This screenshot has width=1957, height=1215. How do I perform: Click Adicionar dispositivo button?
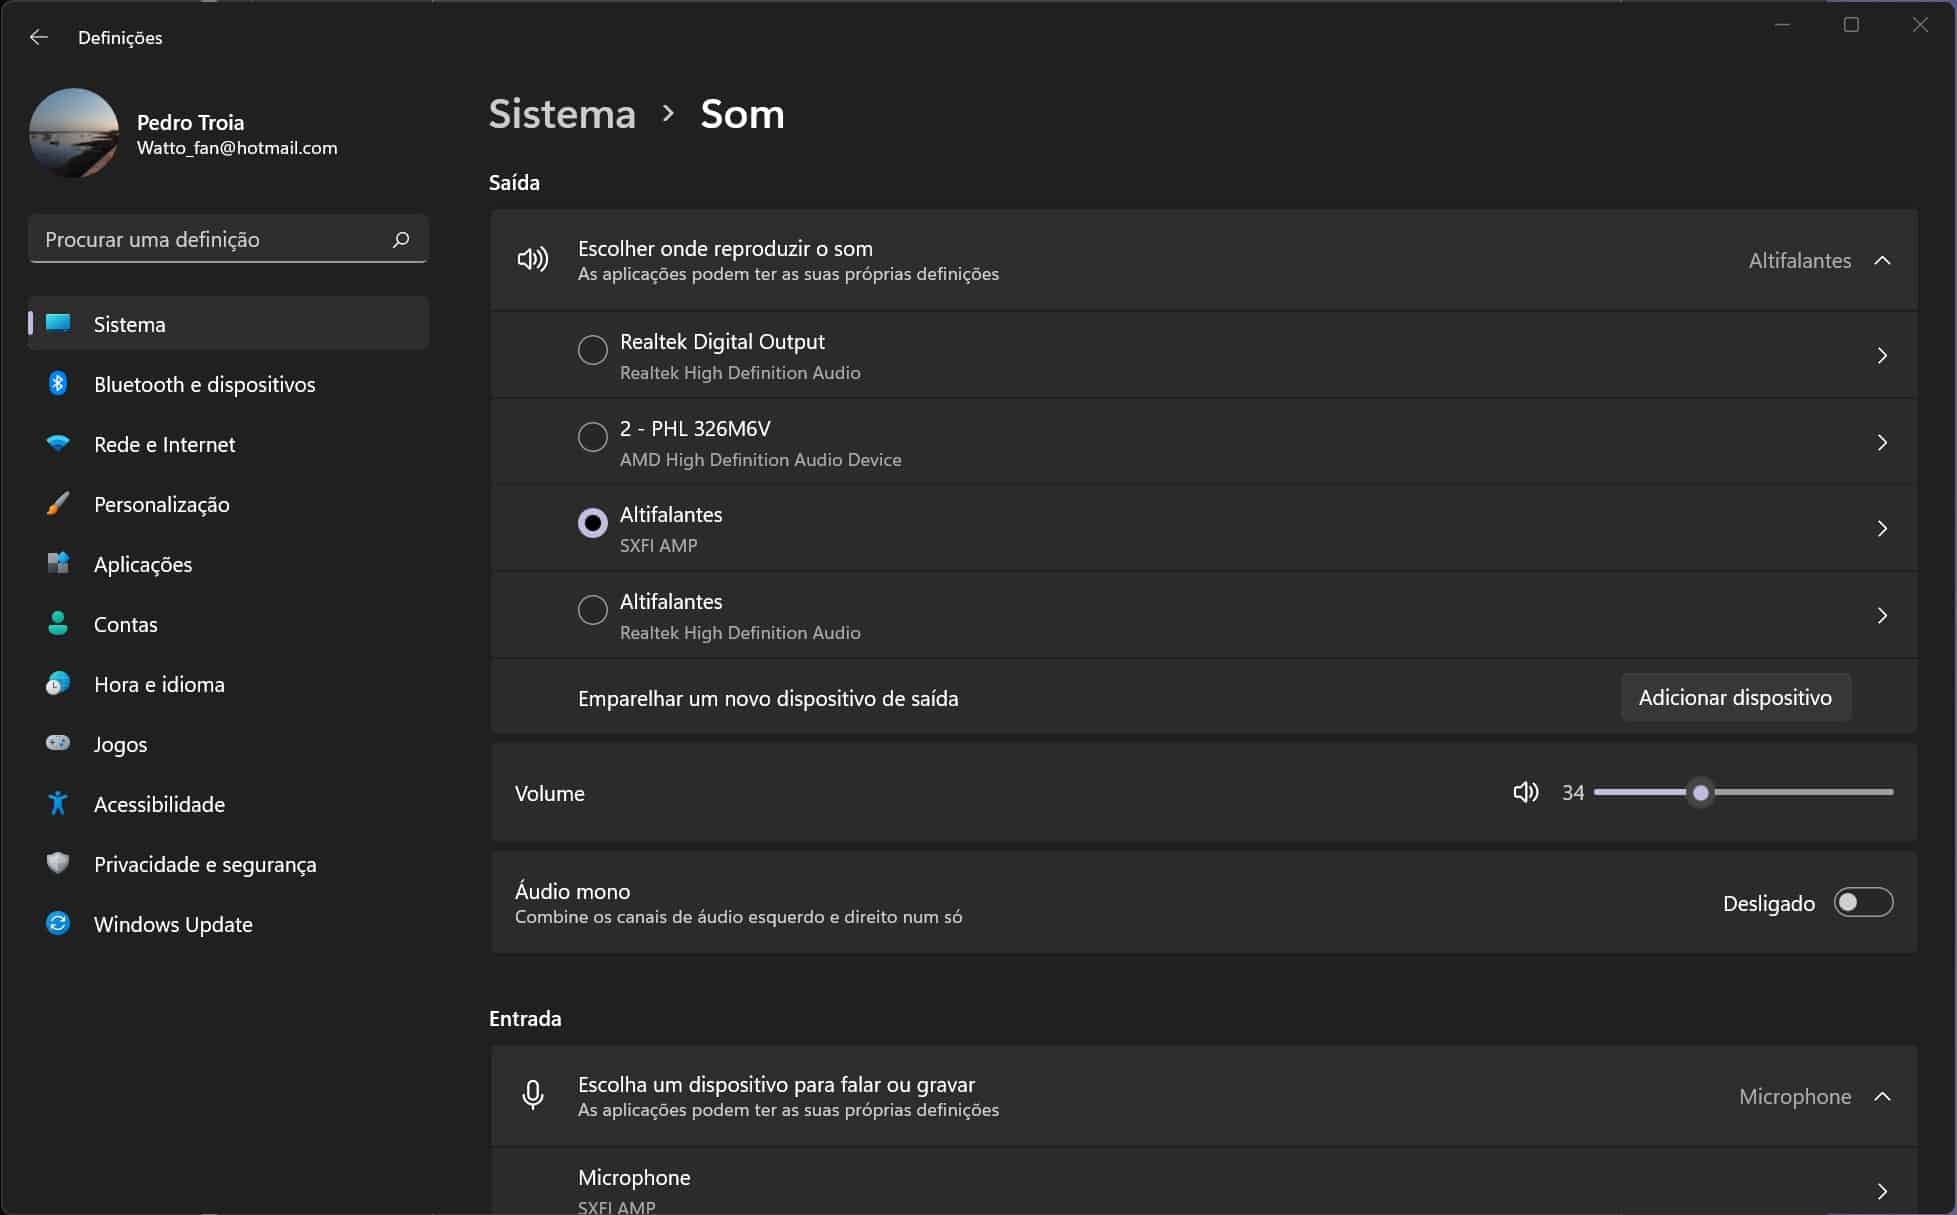pyautogui.click(x=1735, y=697)
